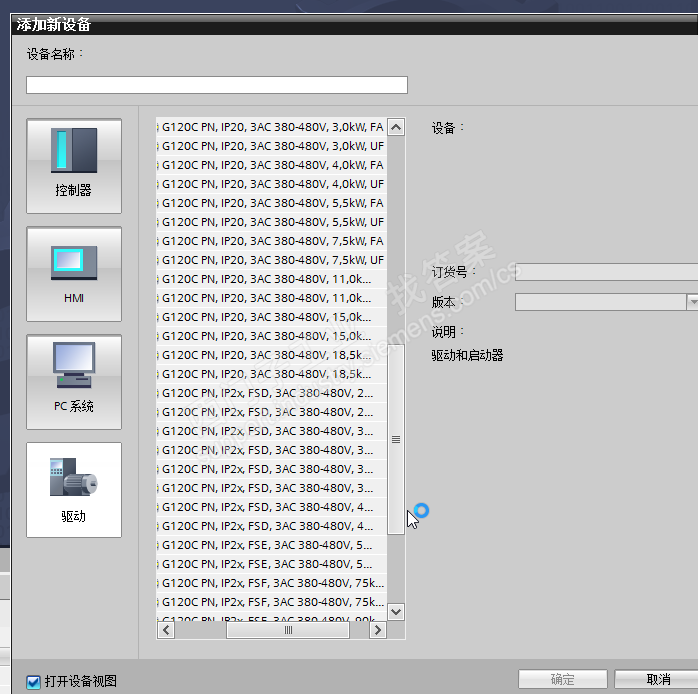The image size is (698, 694).
Task: Click the 订货号 order number field
Action: tap(606, 272)
